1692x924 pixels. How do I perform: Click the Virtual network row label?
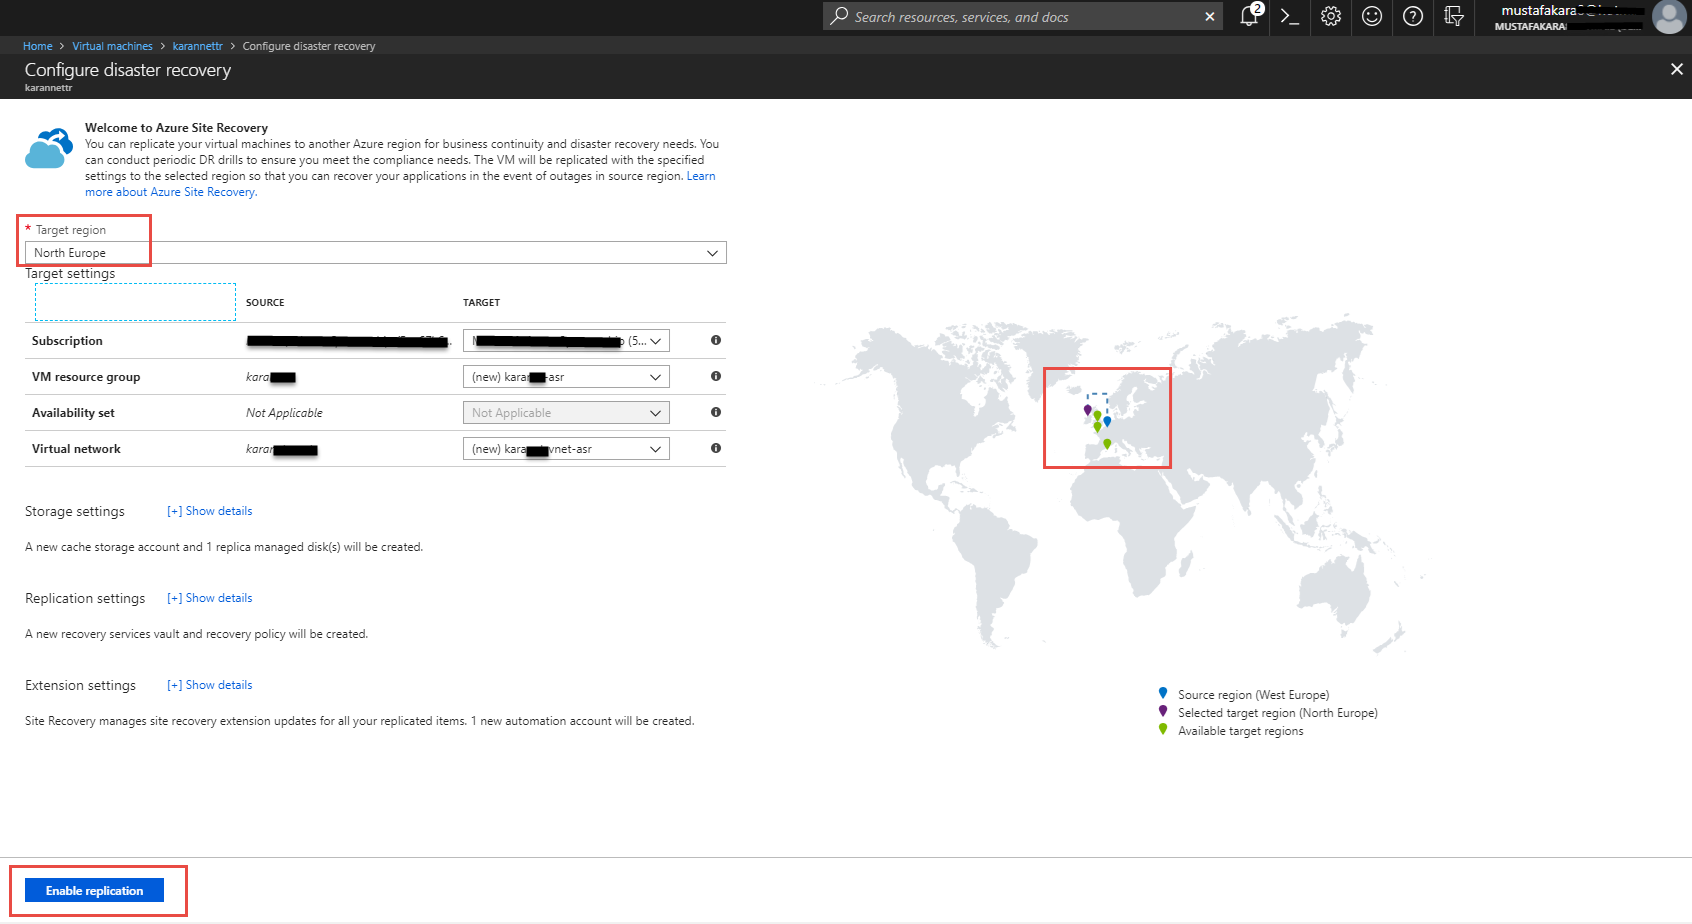tap(76, 449)
